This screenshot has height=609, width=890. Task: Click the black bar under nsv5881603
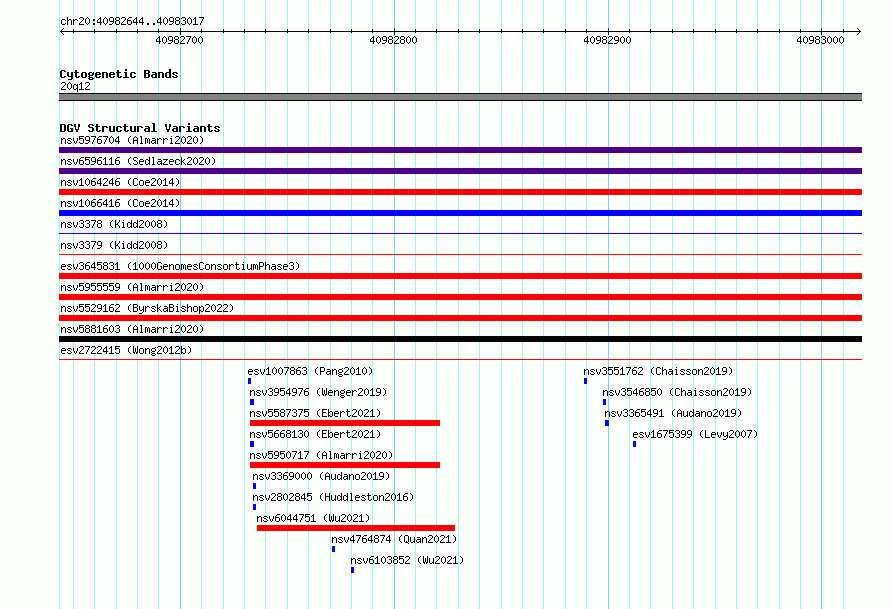(460, 339)
